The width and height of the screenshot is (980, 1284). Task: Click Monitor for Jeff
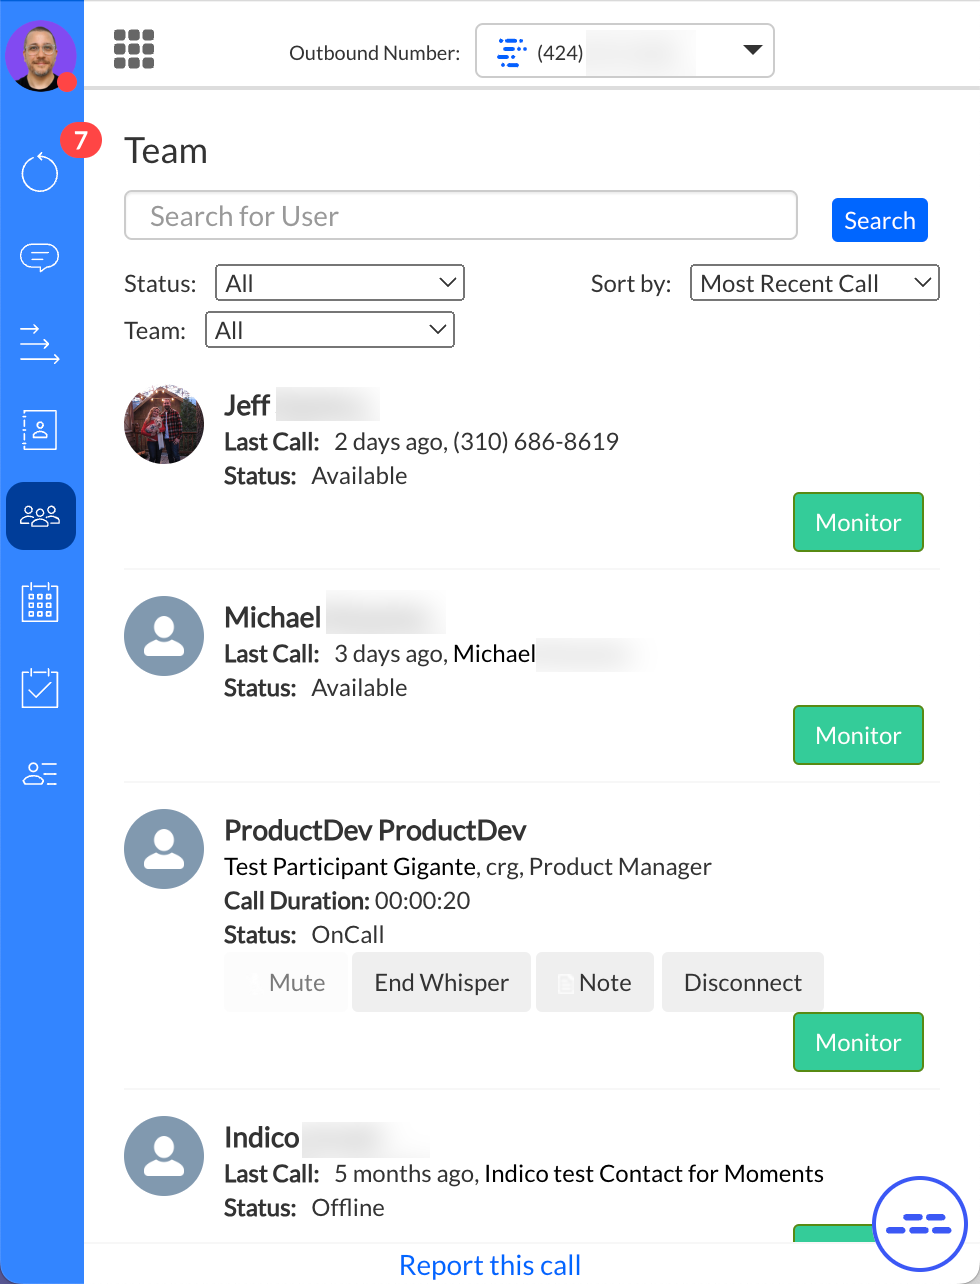858,522
